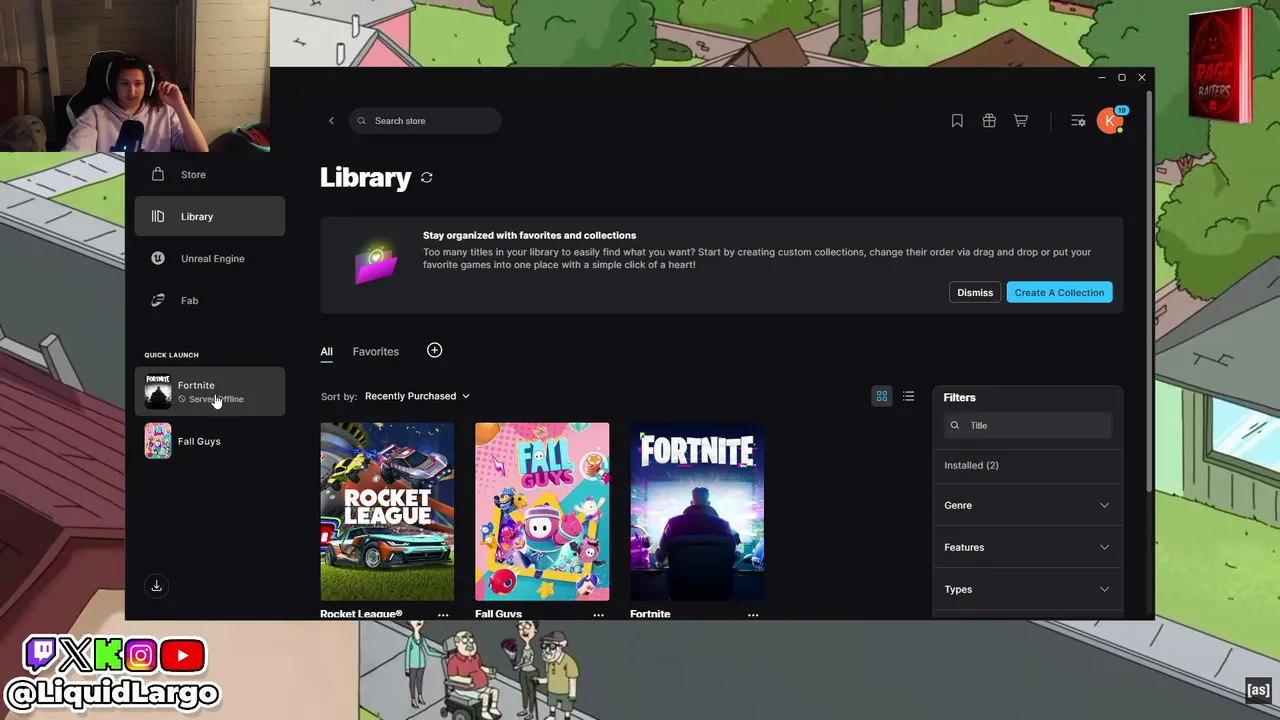Screen dimensions: 1280x720
Task: Click the Fortnite quick launch icon
Action: tap(158, 391)
